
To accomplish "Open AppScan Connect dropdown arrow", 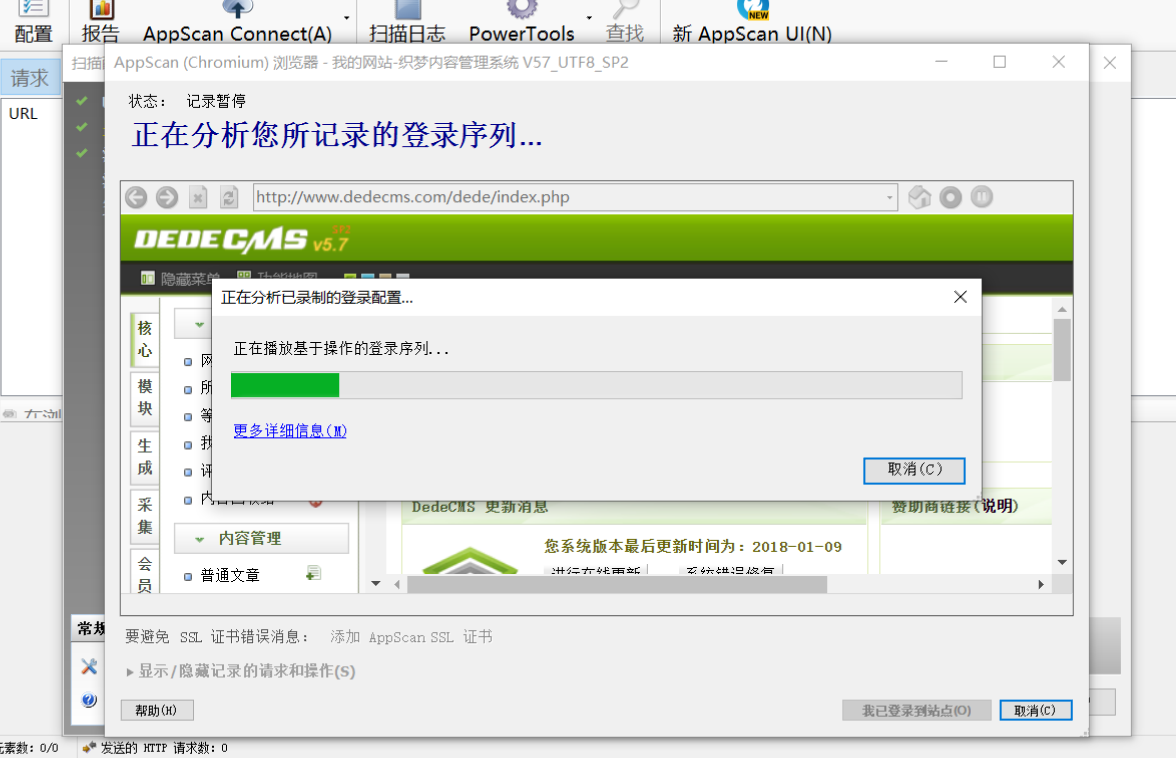I will pos(346,18).
